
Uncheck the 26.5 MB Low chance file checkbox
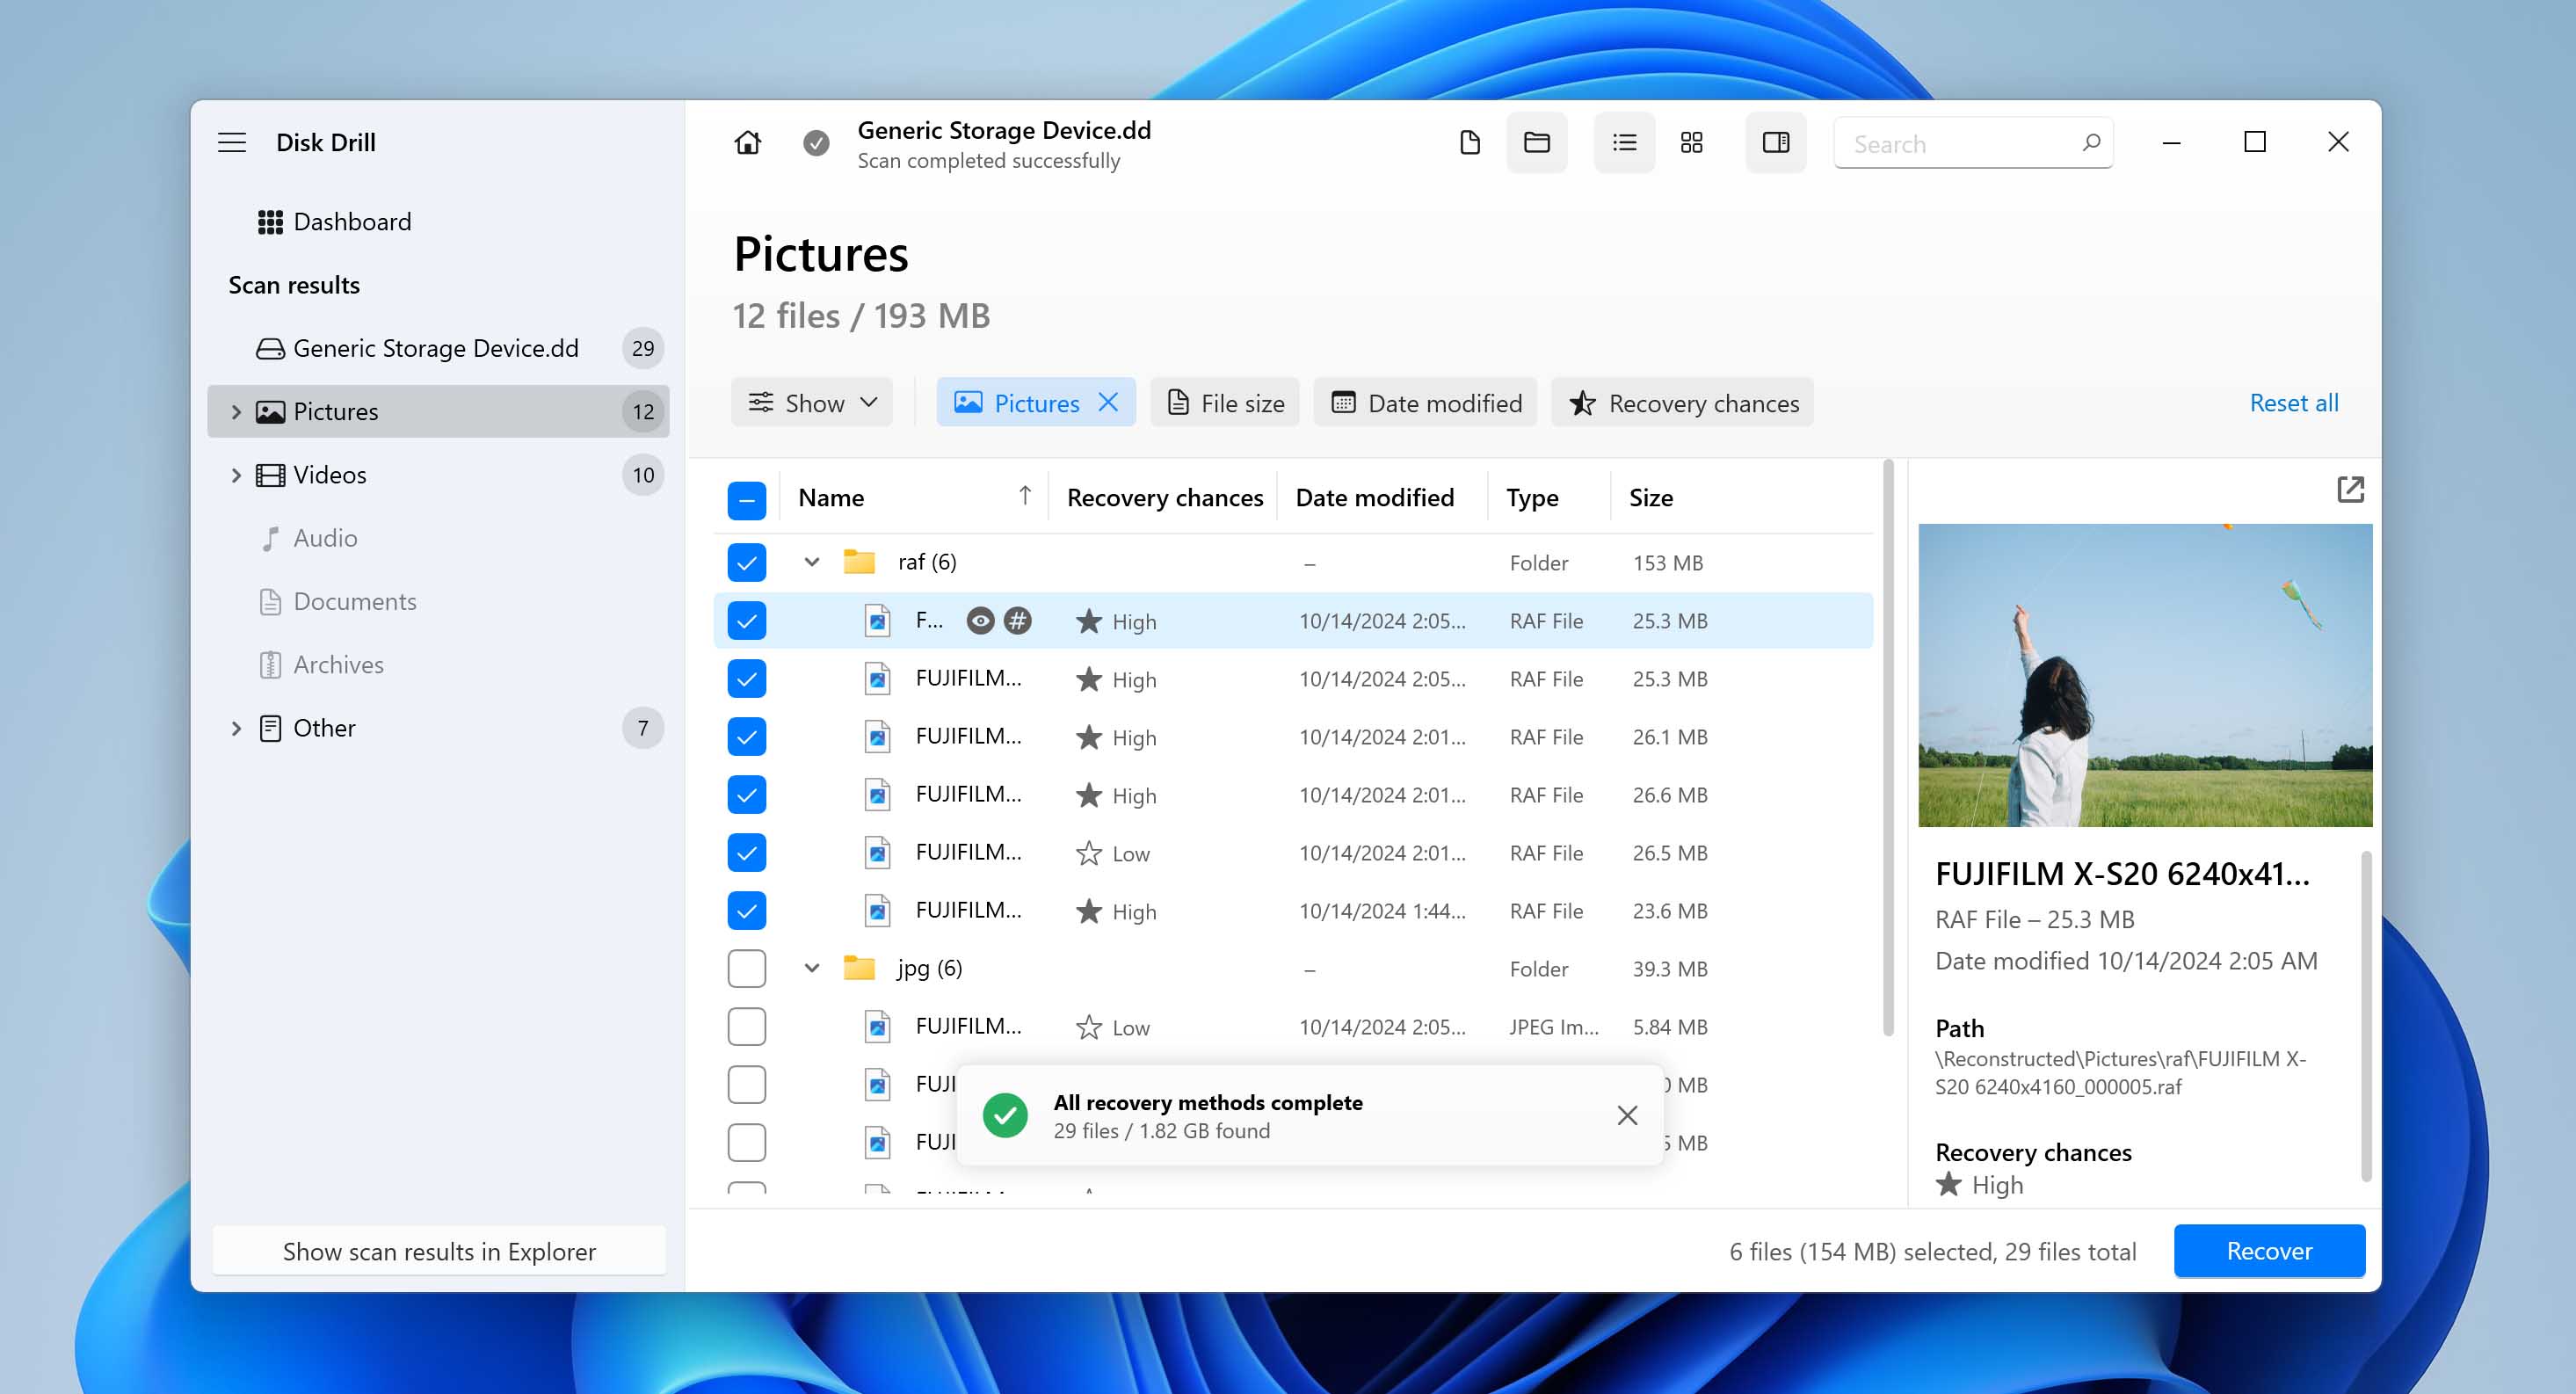(x=746, y=852)
